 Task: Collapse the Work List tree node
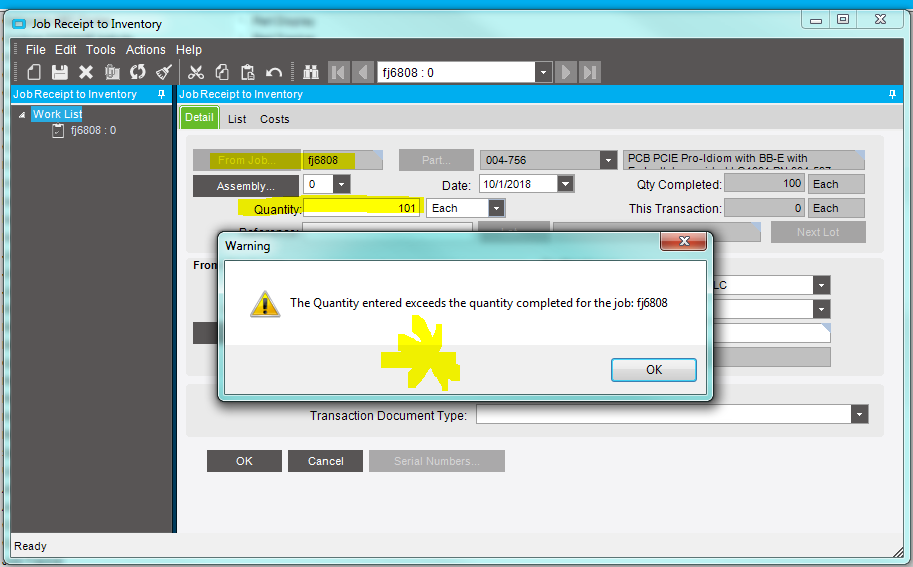click(x=22, y=115)
